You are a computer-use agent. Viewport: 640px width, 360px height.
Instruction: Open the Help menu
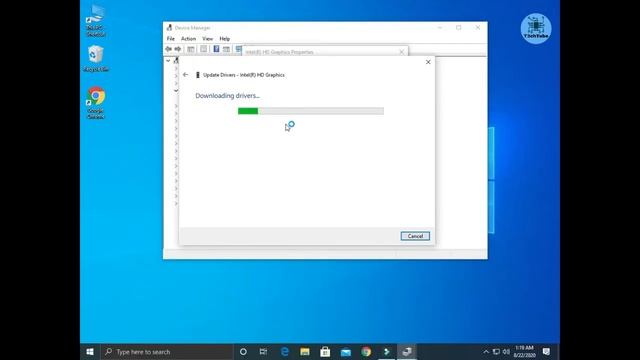224,39
